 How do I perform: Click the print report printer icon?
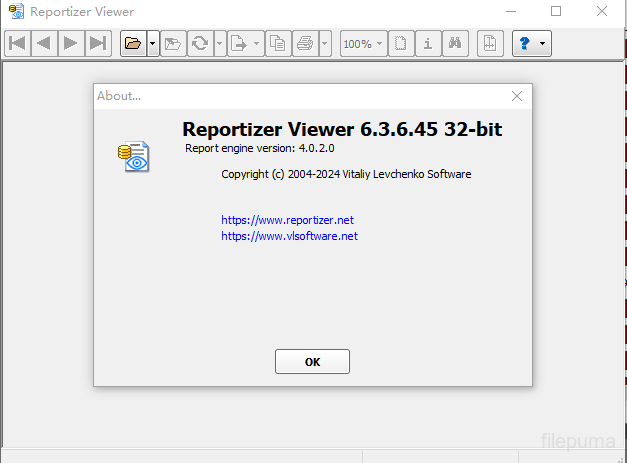pyautogui.click(x=305, y=43)
